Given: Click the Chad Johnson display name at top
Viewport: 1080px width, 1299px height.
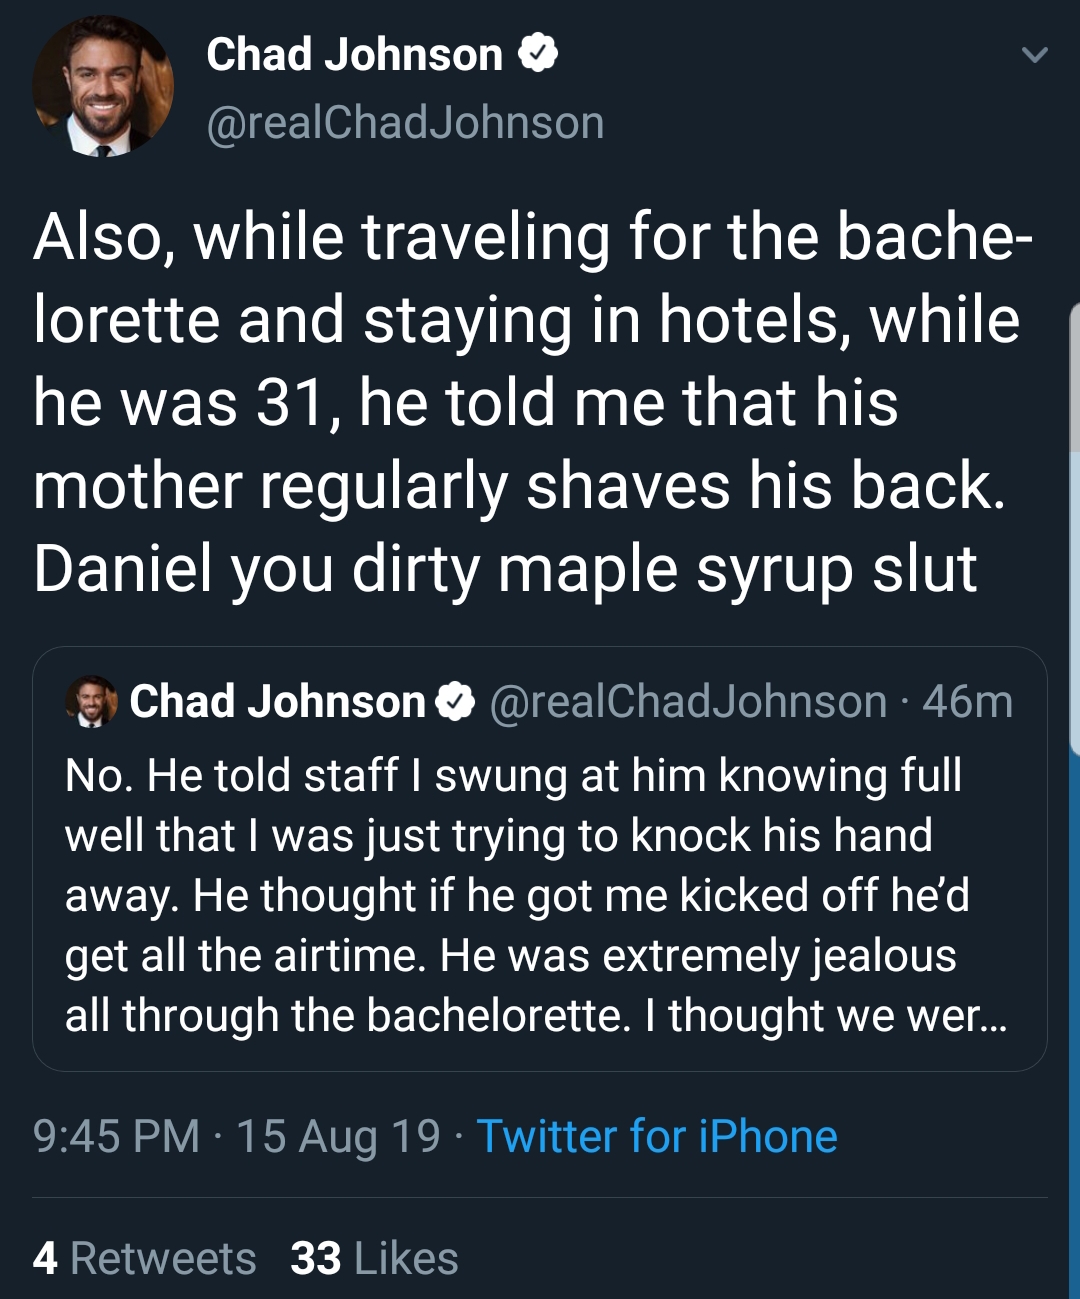Looking at the screenshot, I should pyautogui.click(x=354, y=54).
